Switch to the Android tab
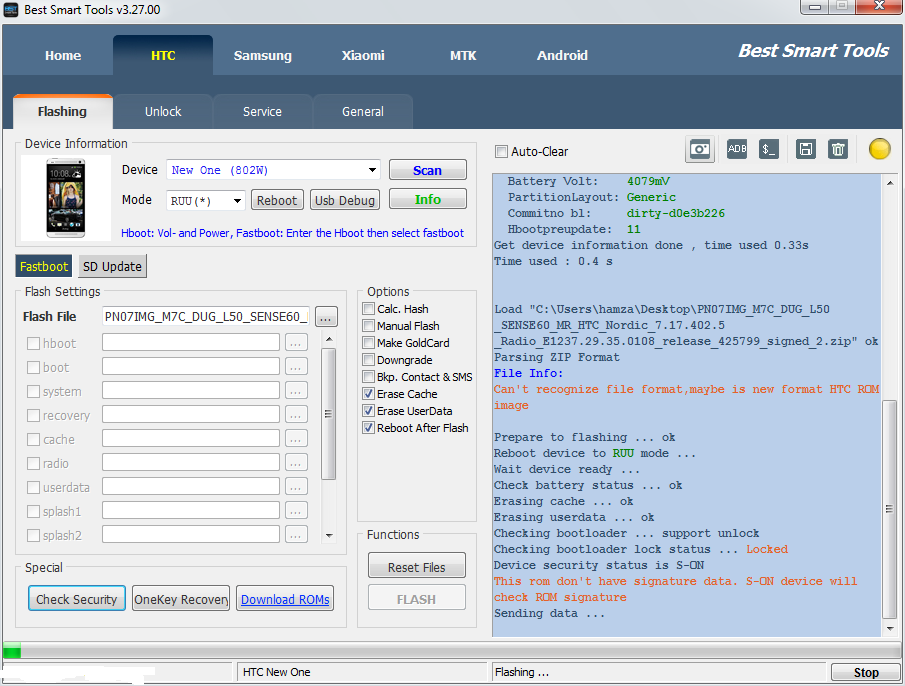Image resolution: width=905 pixels, height=686 pixels. coord(562,55)
